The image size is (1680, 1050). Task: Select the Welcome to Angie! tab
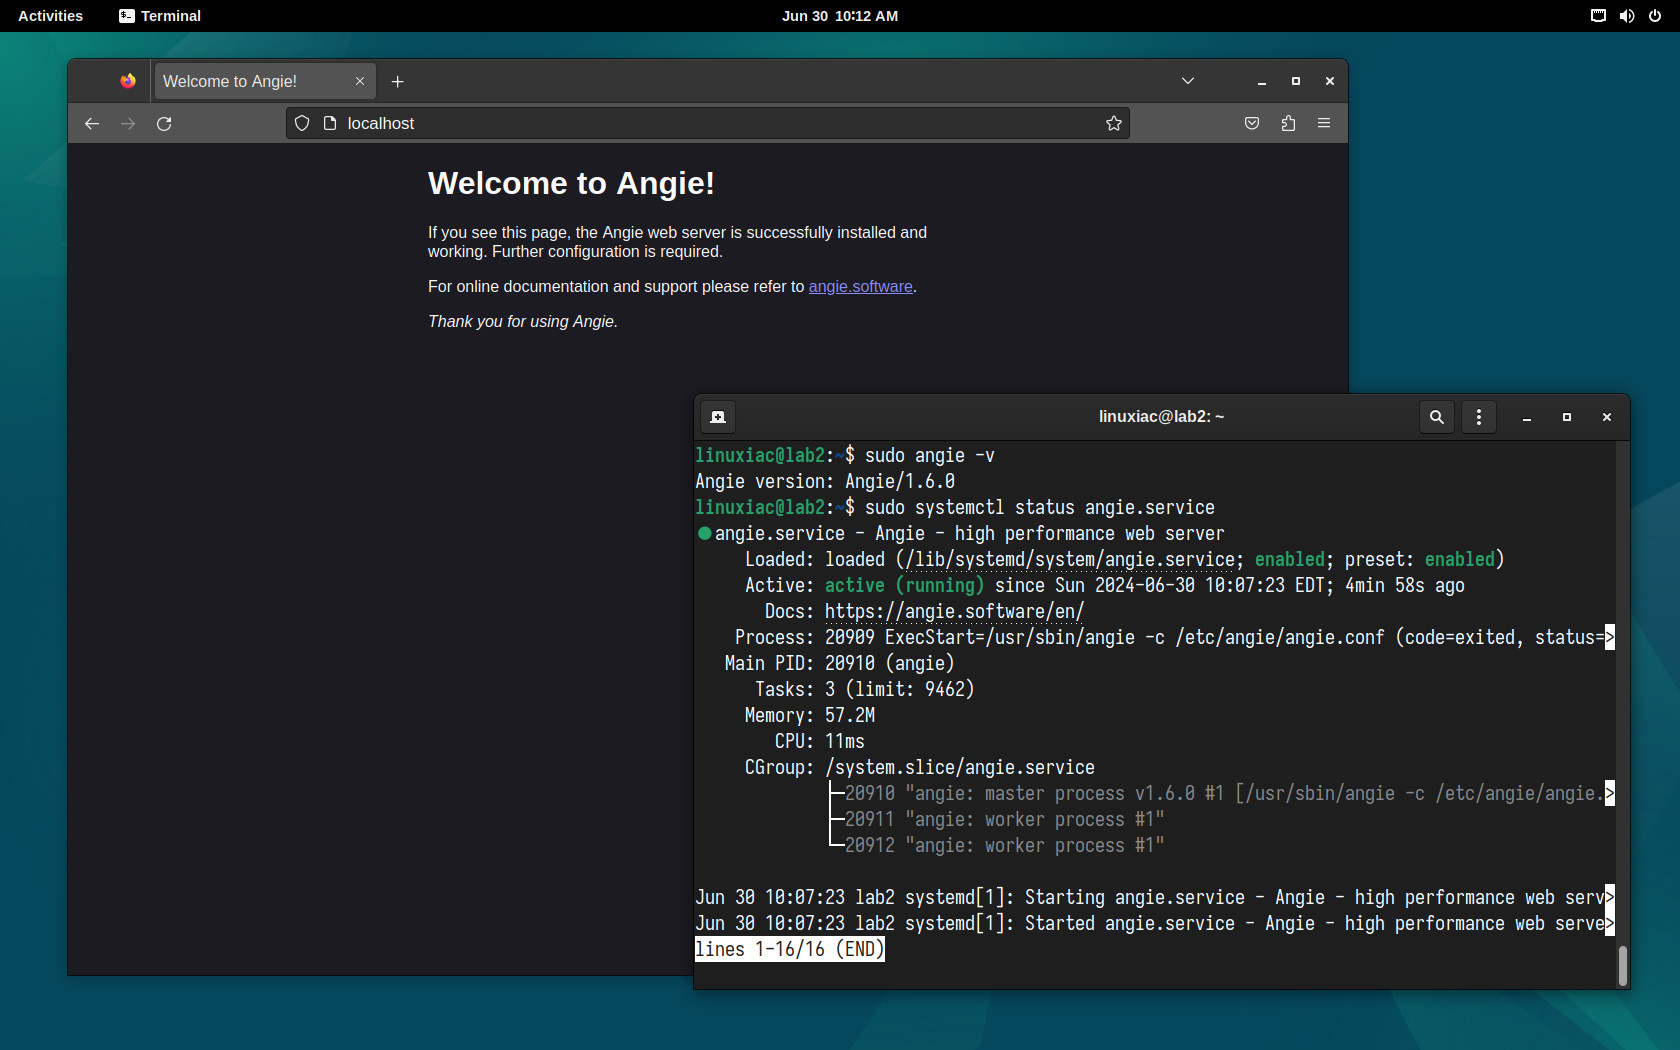(x=264, y=81)
